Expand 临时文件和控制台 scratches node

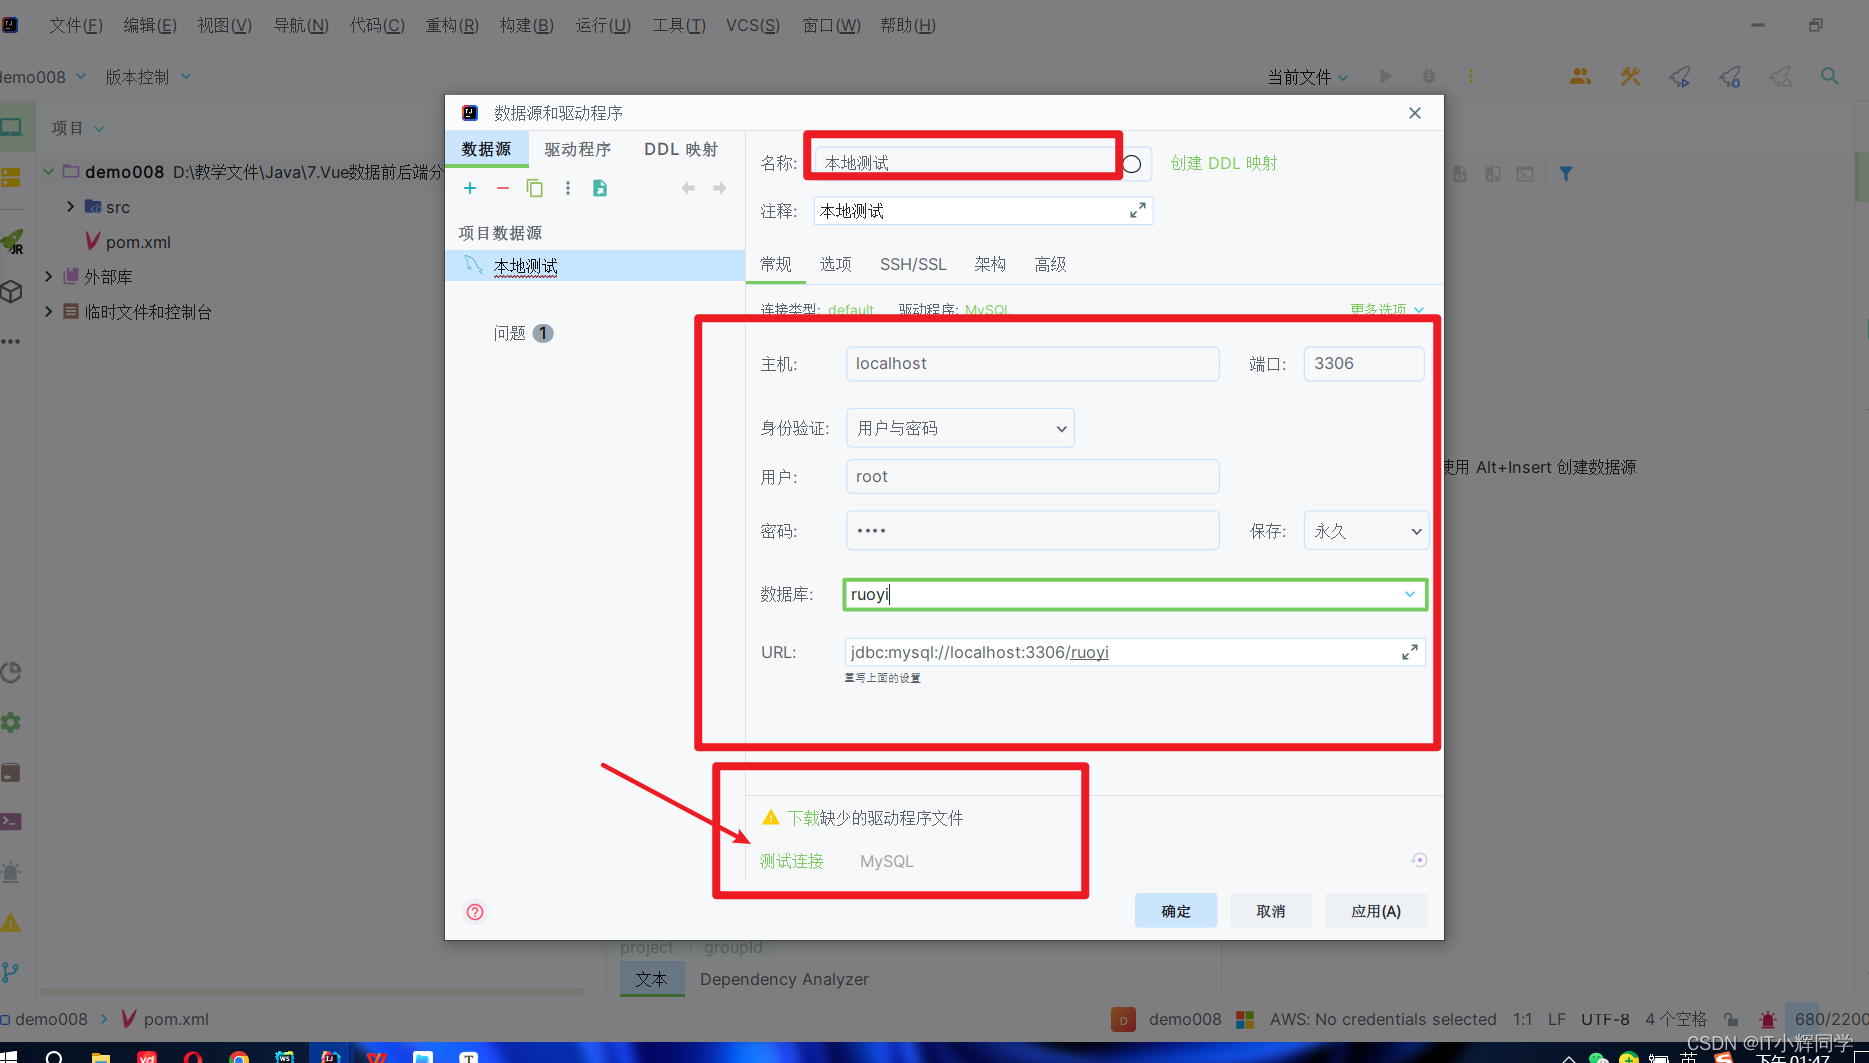tap(48, 311)
